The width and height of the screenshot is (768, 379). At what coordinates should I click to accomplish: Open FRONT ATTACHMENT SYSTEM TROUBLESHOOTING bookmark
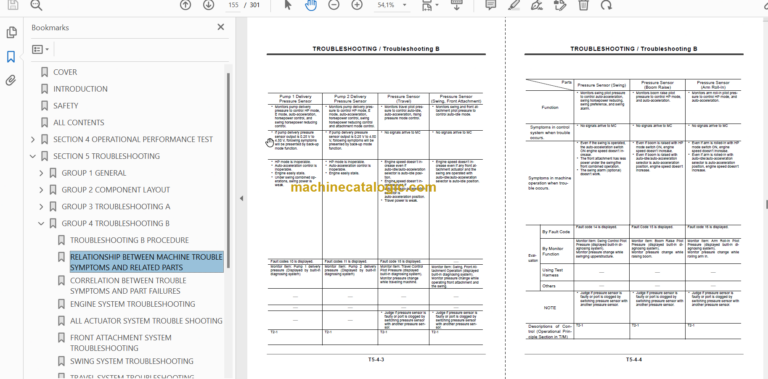click(x=120, y=343)
